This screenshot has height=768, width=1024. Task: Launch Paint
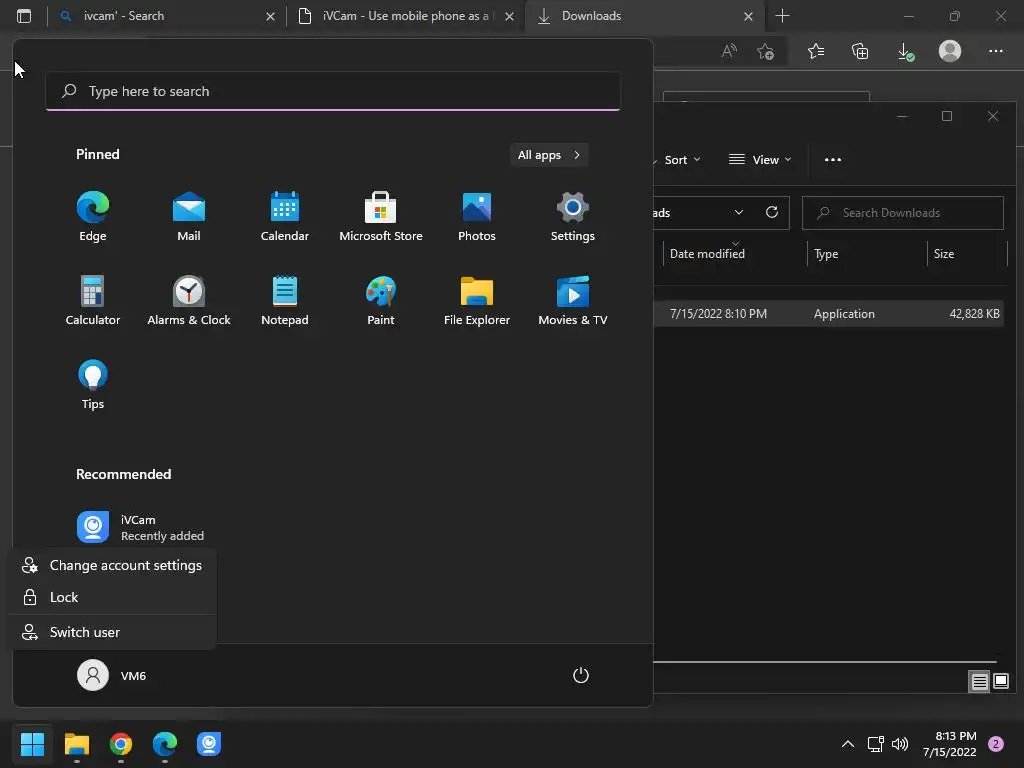tap(381, 300)
